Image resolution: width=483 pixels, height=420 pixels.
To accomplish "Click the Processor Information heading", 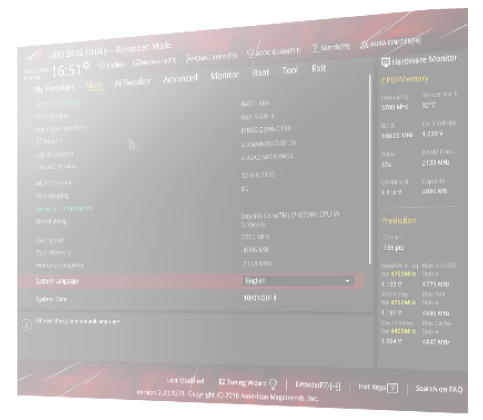I will coord(64,208).
